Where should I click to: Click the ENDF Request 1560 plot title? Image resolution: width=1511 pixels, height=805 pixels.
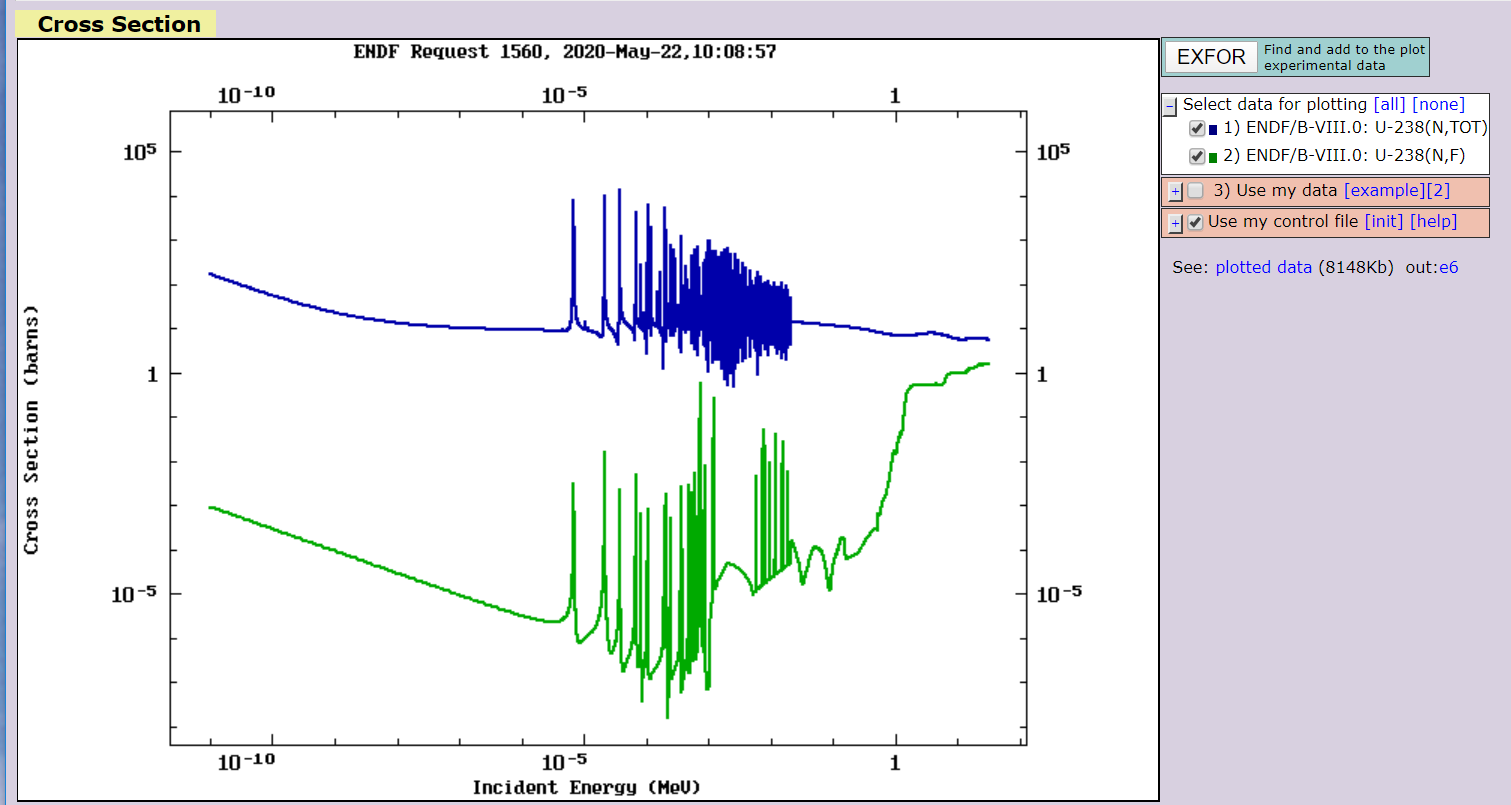565,51
